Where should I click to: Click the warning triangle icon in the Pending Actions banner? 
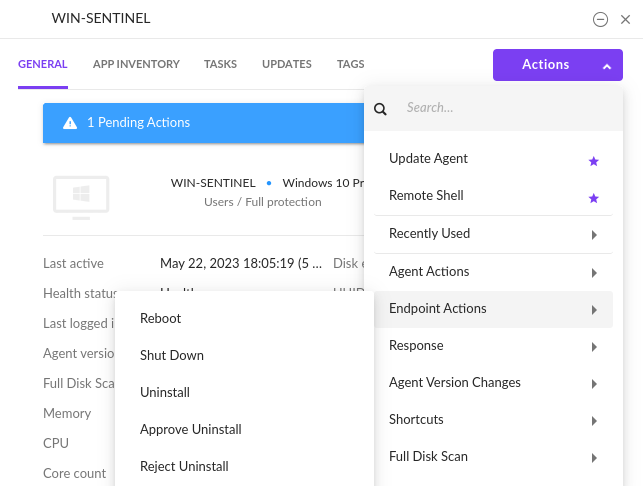pyautogui.click(x=70, y=123)
